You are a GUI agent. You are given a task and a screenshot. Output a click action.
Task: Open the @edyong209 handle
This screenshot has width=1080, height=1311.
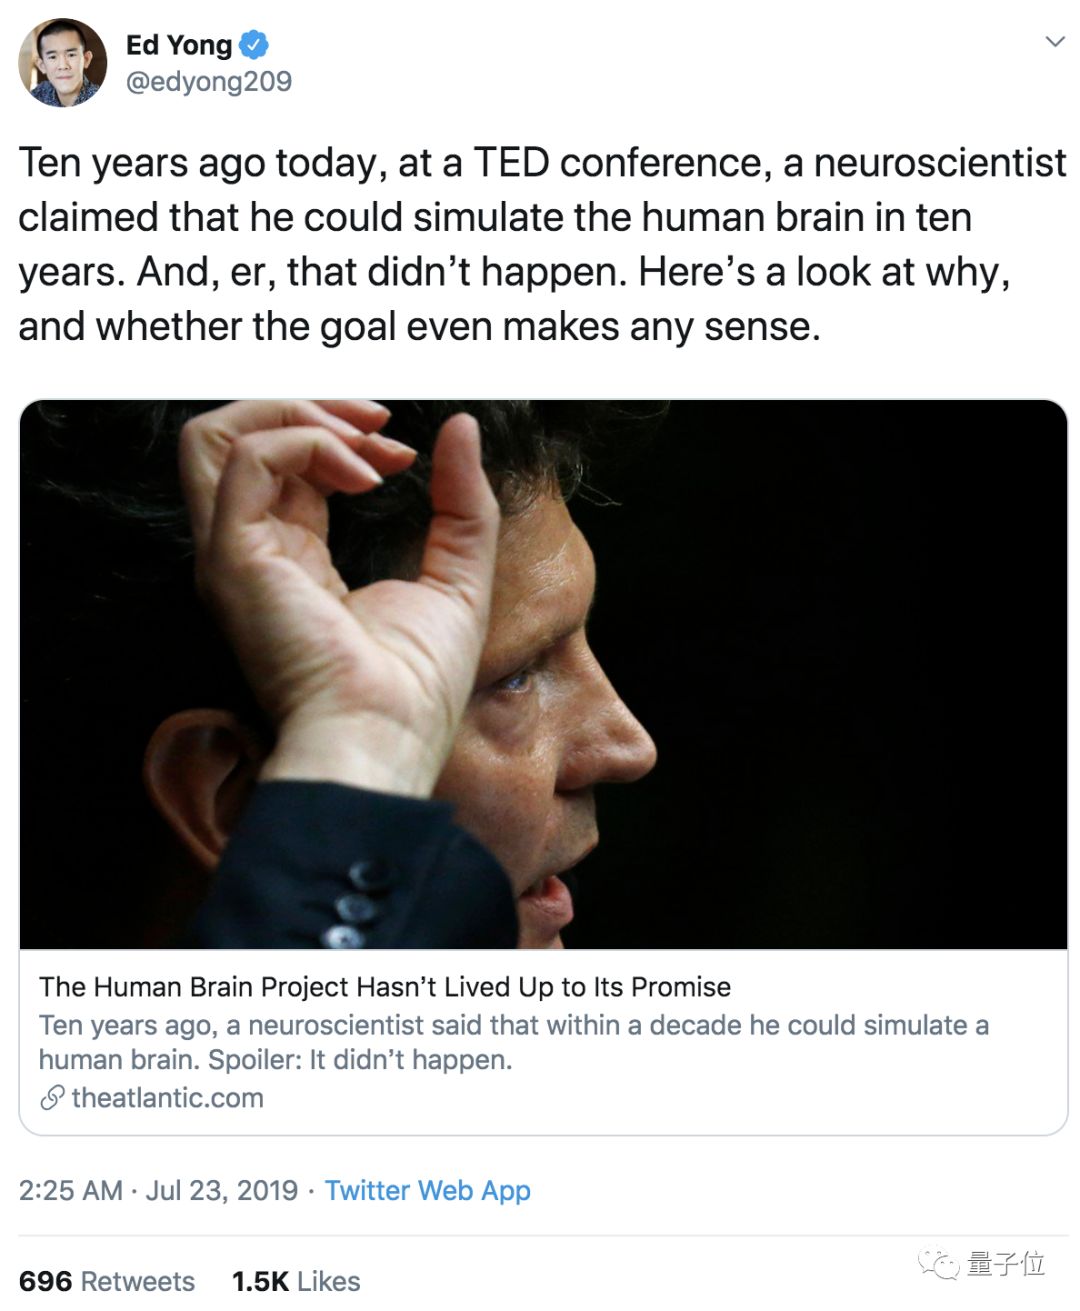pyautogui.click(x=209, y=82)
